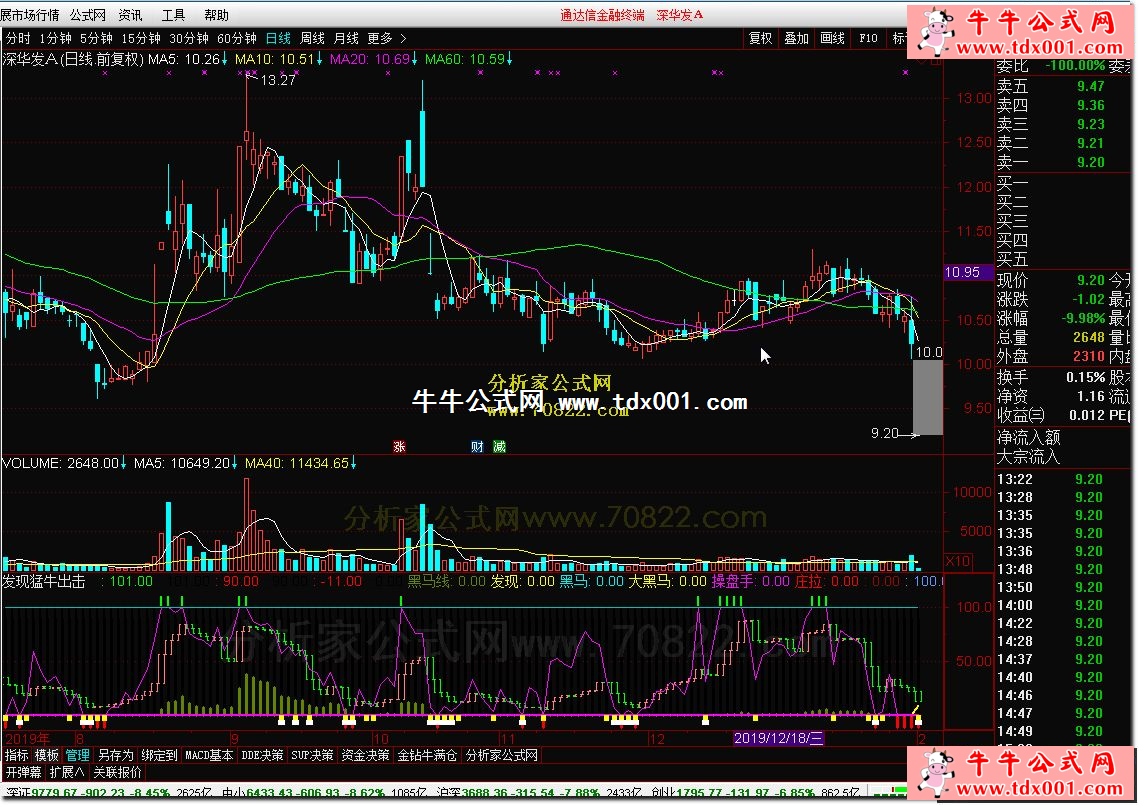Open the 帮助 menu
The image size is (1139, 805).
(216, 15)
